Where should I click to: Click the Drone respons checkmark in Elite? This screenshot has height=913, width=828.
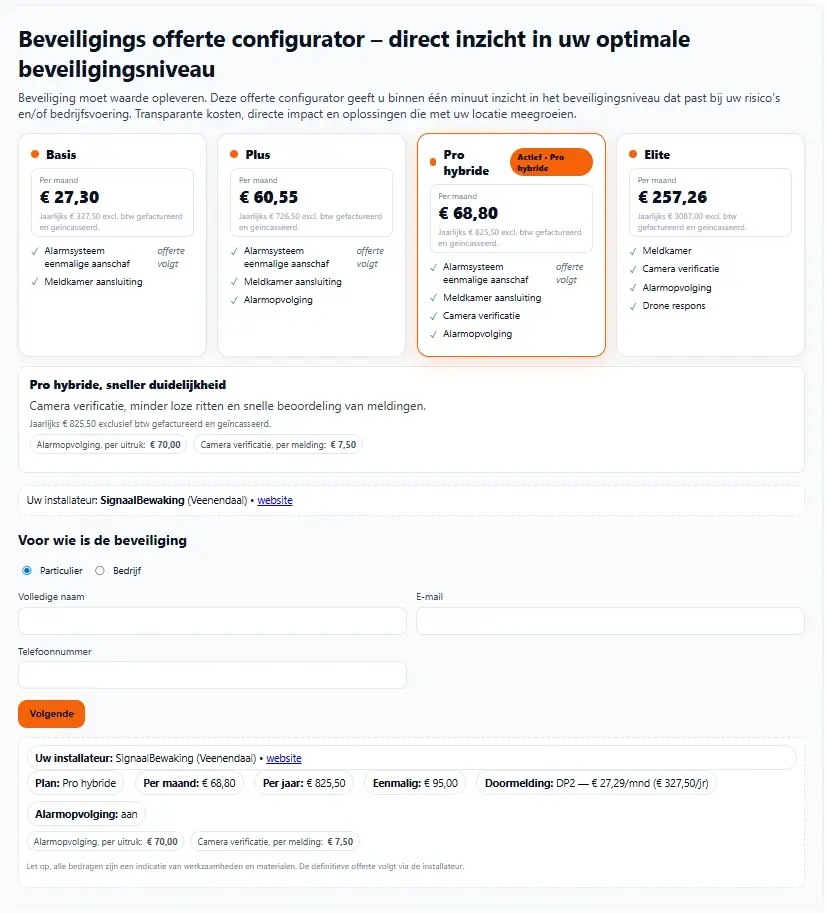[x=634, y=306]
